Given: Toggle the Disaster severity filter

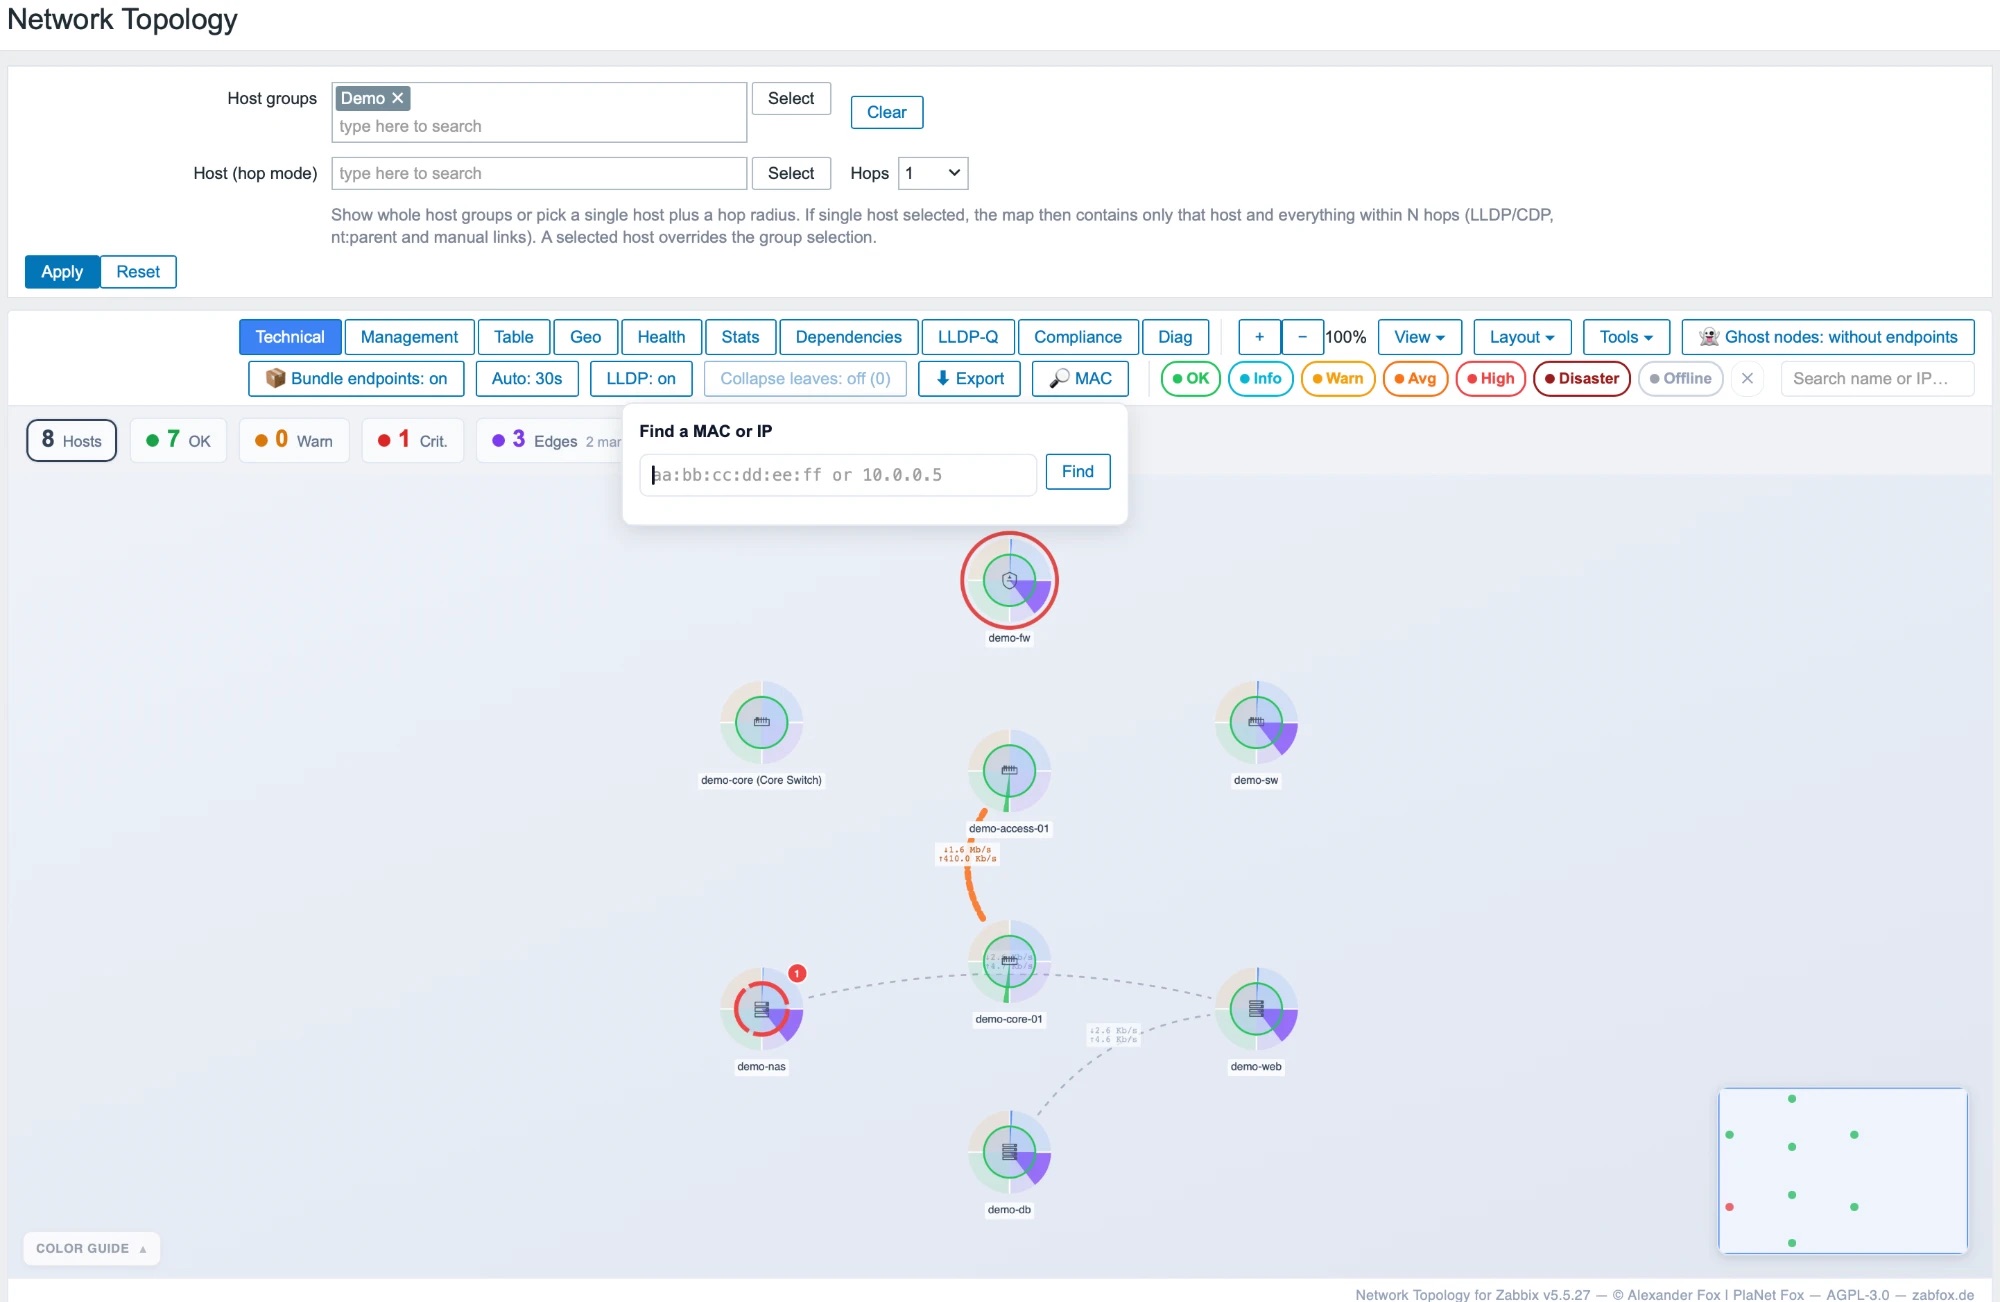Looking at the screenshot, I should point(1581,379).
